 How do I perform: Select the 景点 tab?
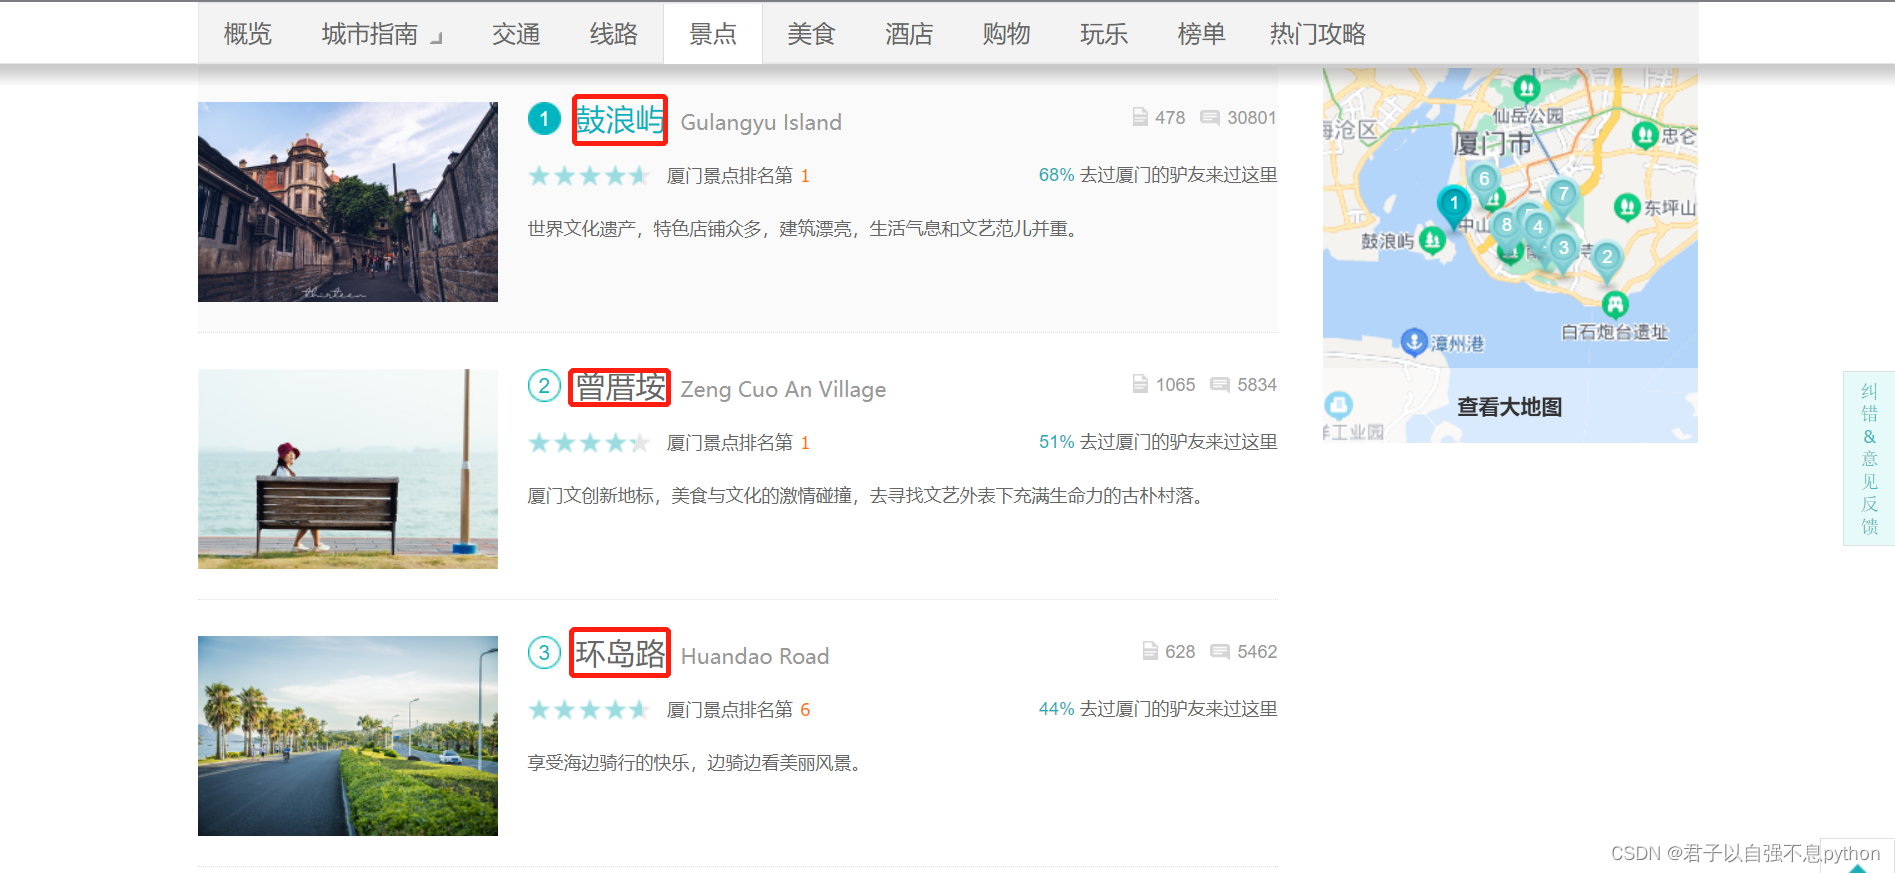click(713, 34)
